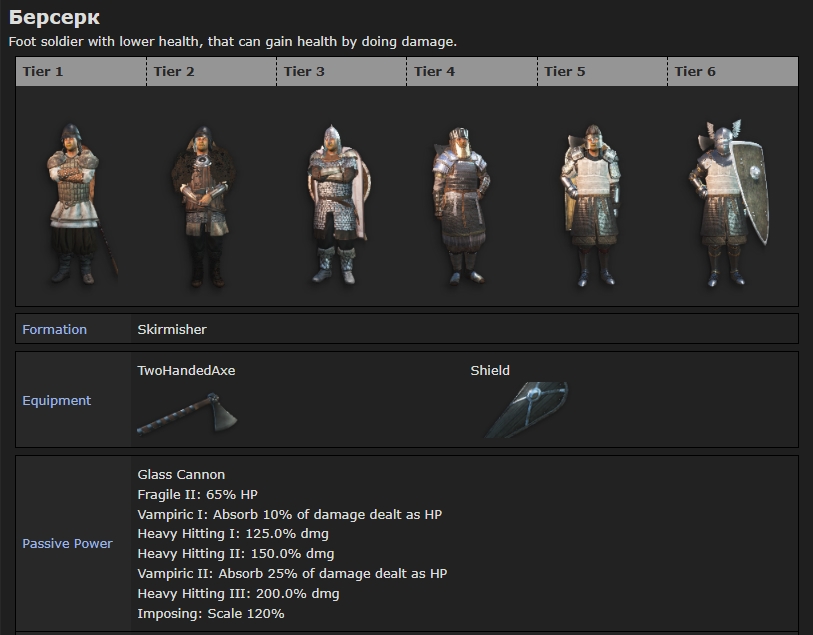Viewport: 813px width, 635px height.
Task: Click the Tier 2 column header
Action: (174, 71)
